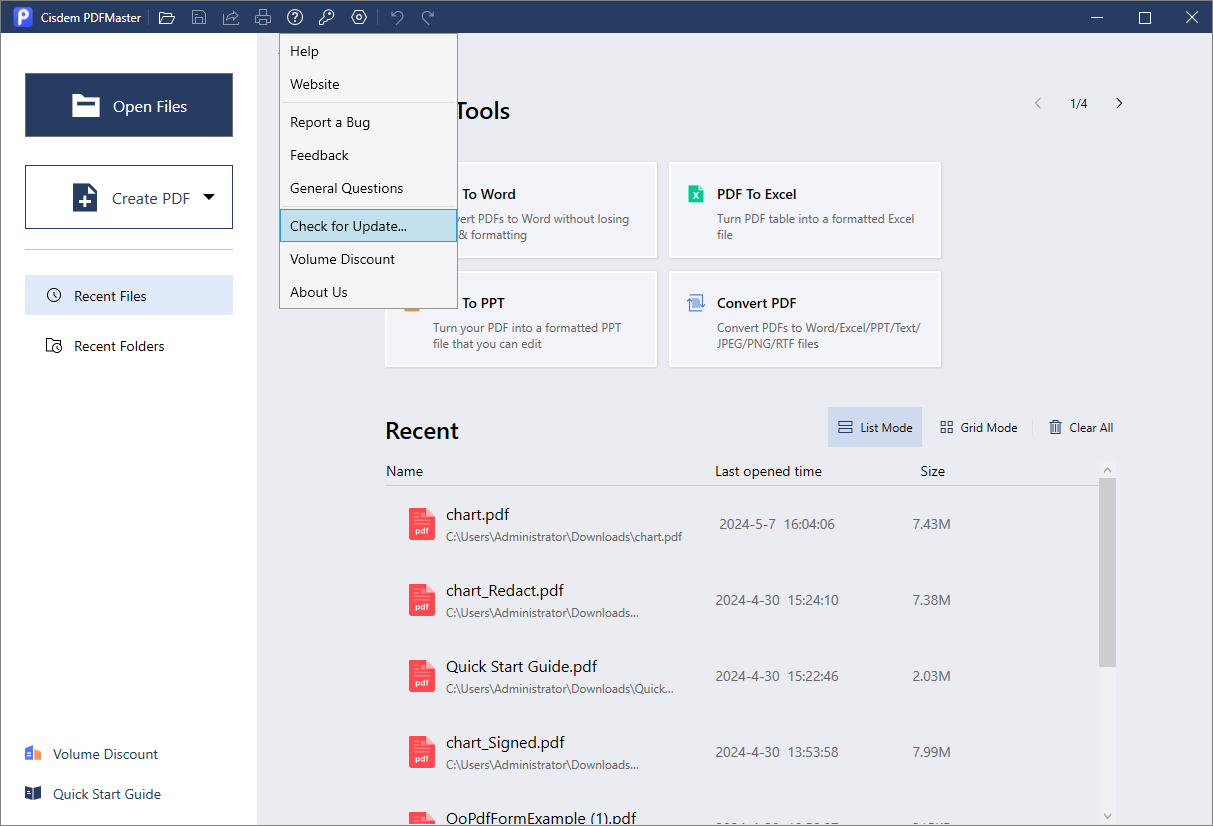The height and width of the screenshot is (826, 1213).
Task: Expand the Create PDF dropdown arrow
Action: pyautogui.click(x=209, y=197)
